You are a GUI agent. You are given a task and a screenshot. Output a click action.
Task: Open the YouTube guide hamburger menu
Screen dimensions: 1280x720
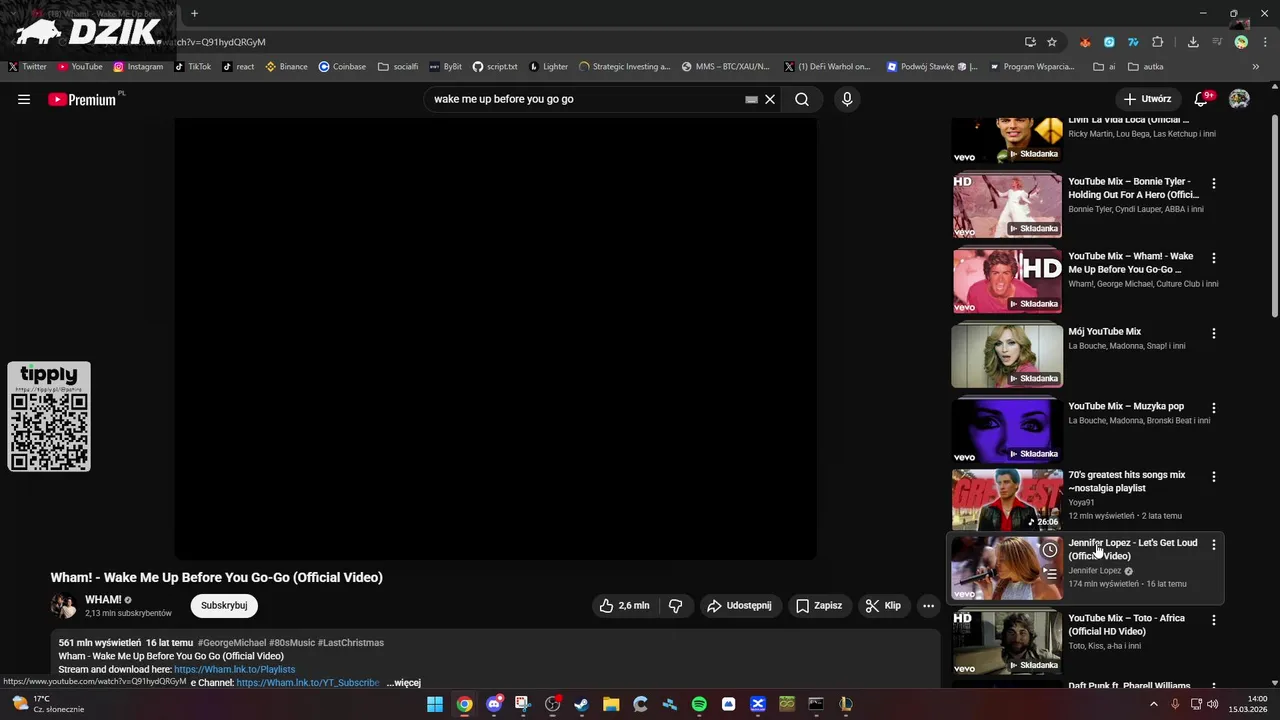click(24, 99)
